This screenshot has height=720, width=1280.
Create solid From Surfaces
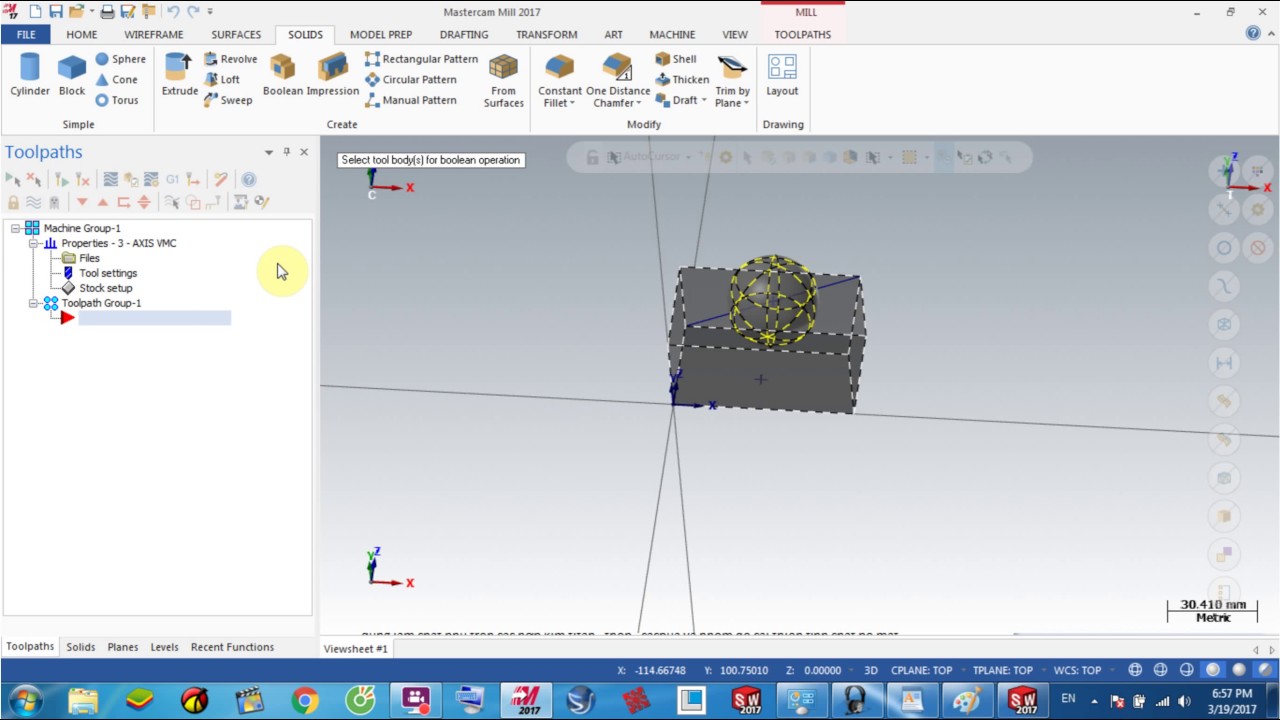503,80
